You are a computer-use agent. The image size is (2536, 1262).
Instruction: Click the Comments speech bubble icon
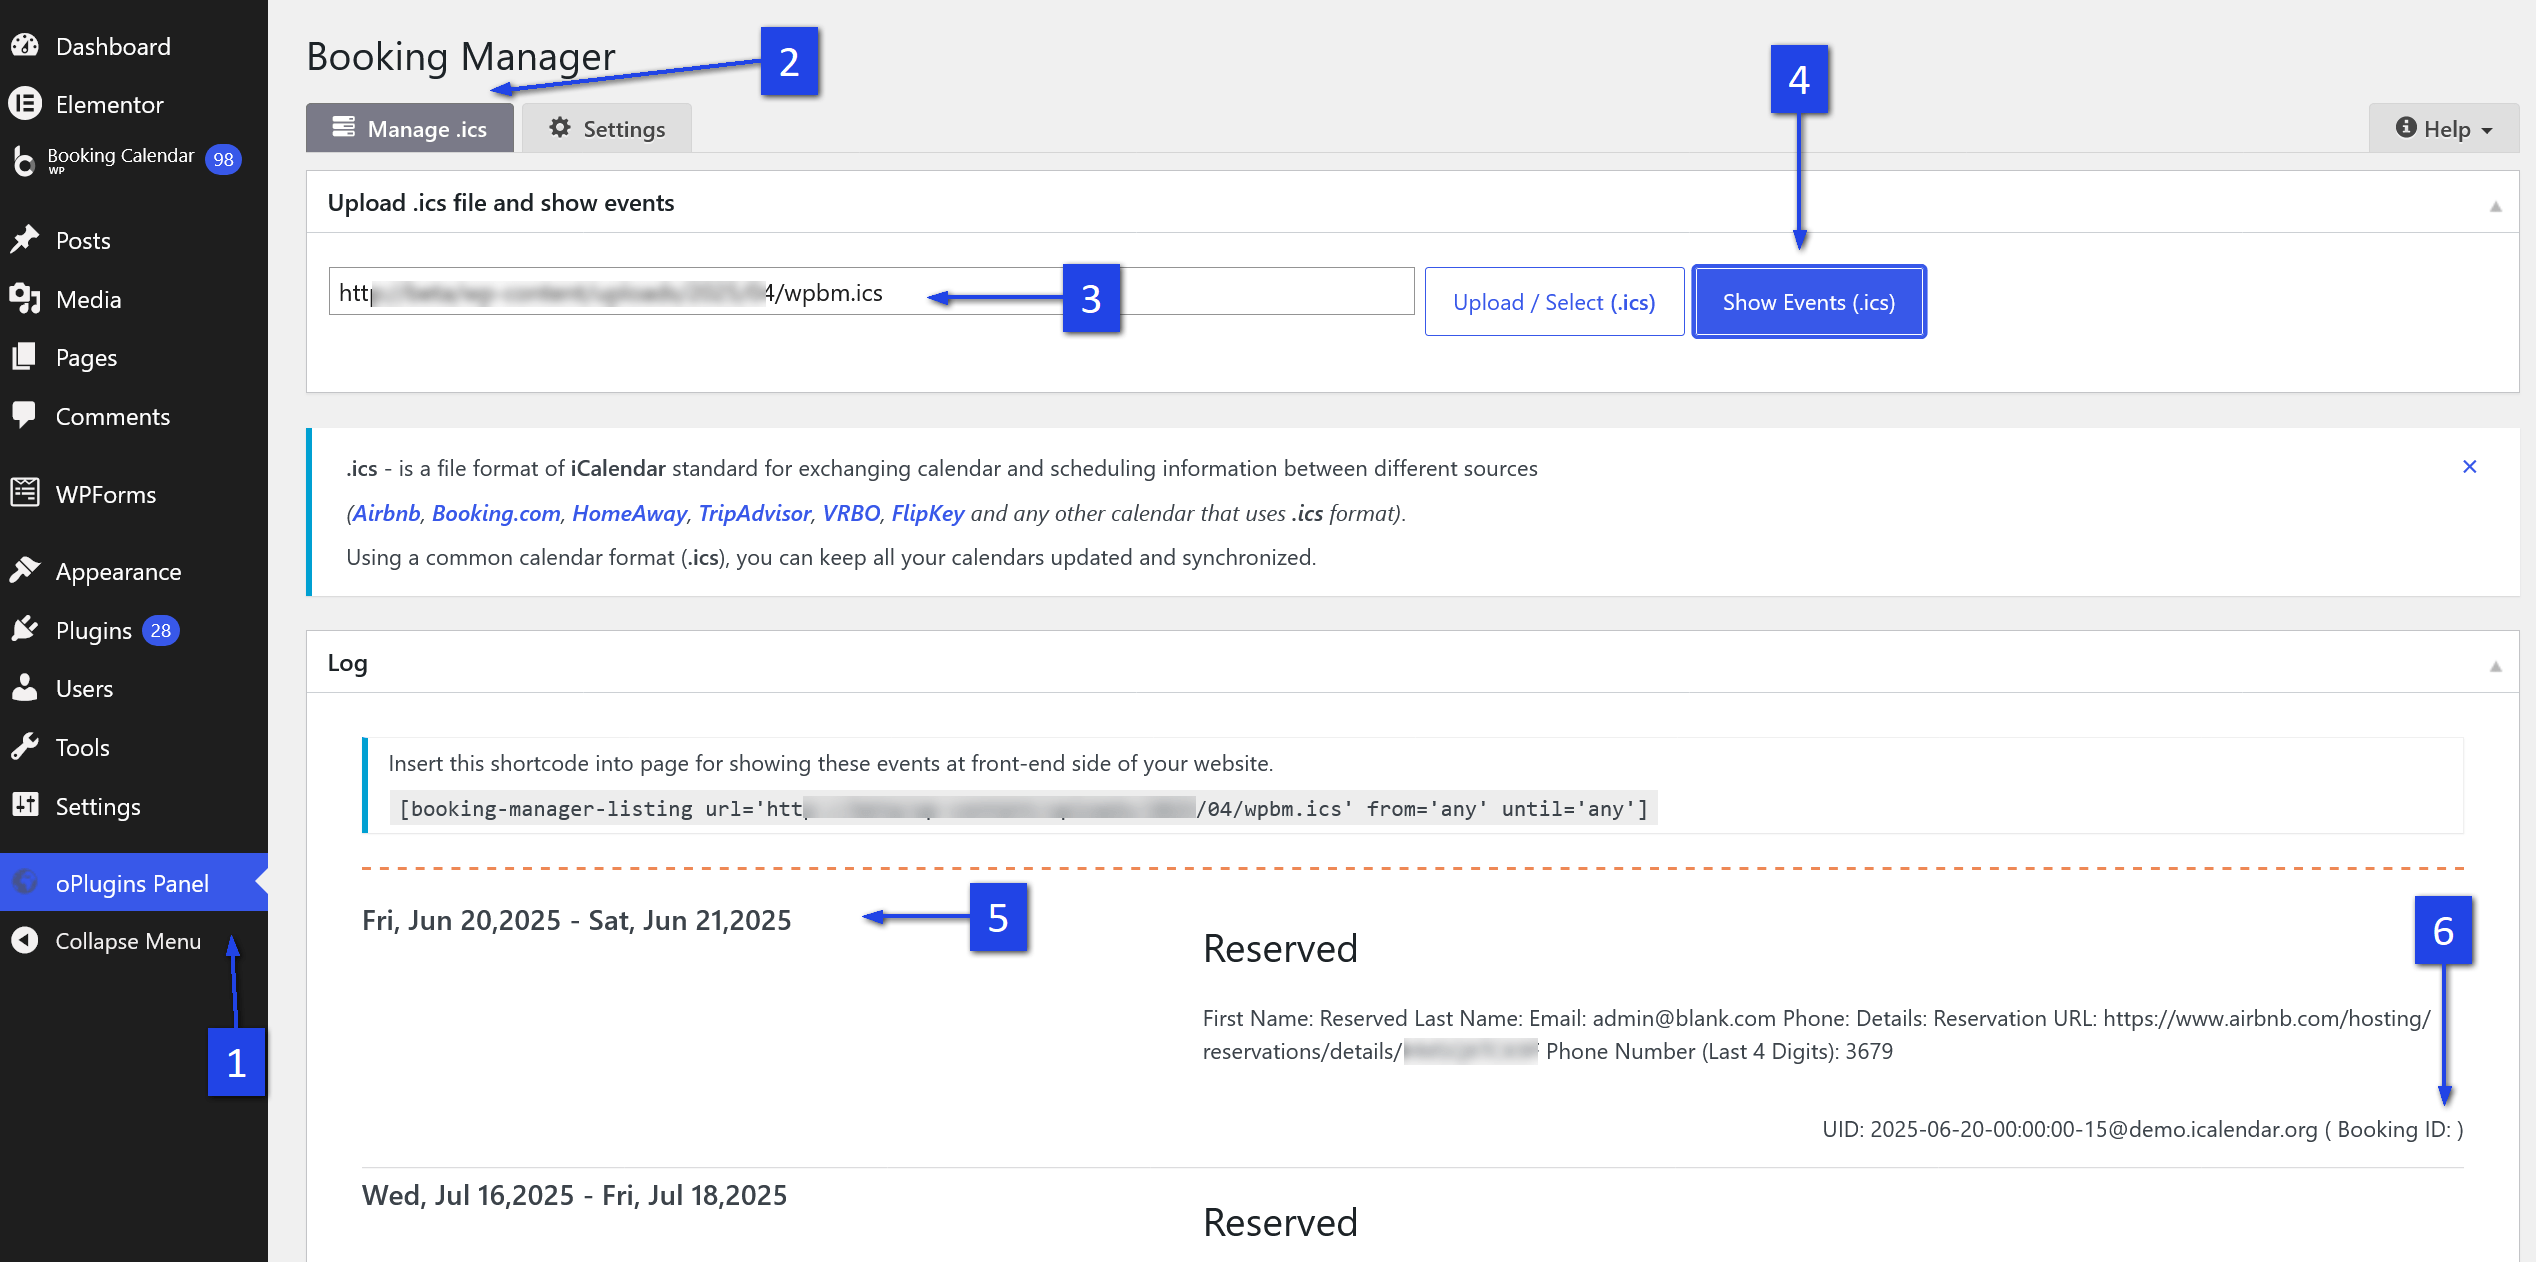pos(25,416)
